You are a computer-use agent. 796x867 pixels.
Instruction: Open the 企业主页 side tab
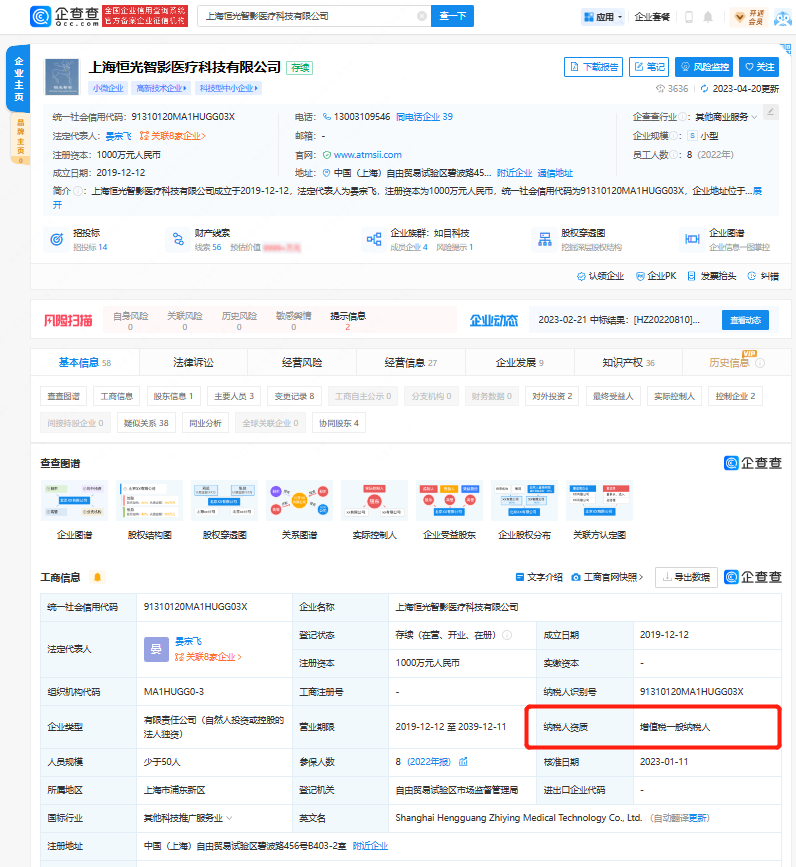coord(18,79)
